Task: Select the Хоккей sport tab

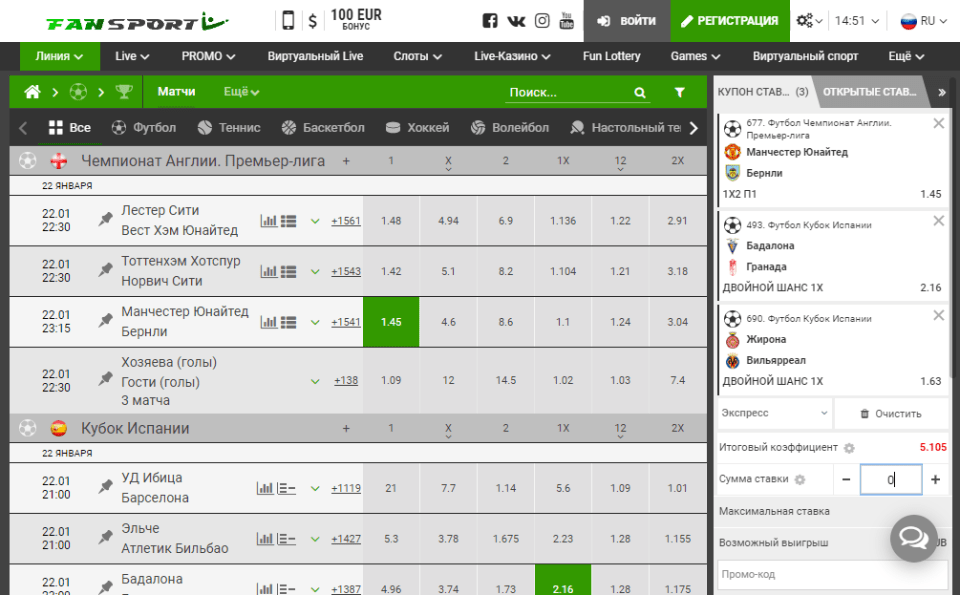Action: point(418,127)
